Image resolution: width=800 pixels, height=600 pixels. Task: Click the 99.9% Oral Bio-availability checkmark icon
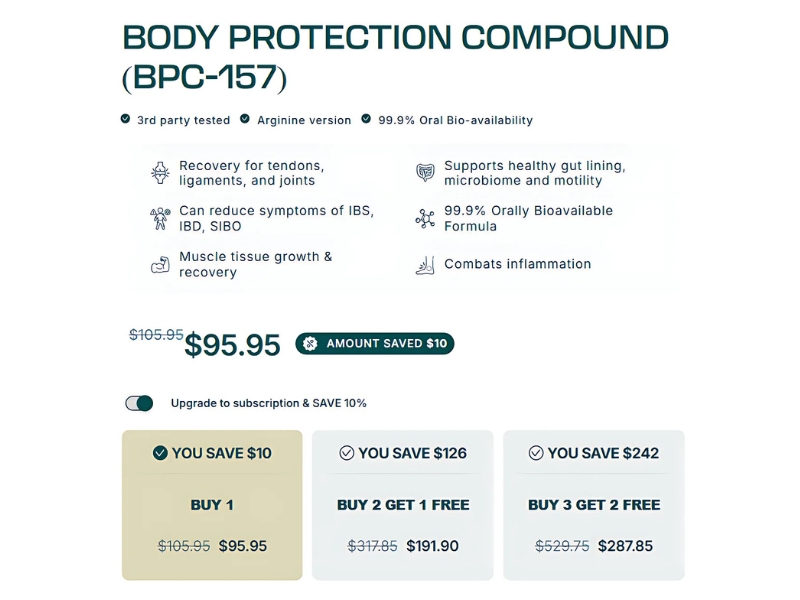366,119
